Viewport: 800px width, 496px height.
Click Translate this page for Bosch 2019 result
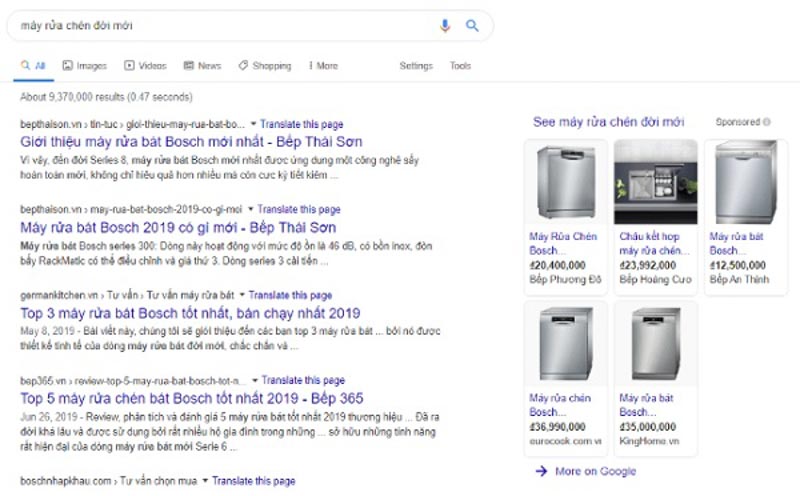pyautogui.click(x=299, y=209)
